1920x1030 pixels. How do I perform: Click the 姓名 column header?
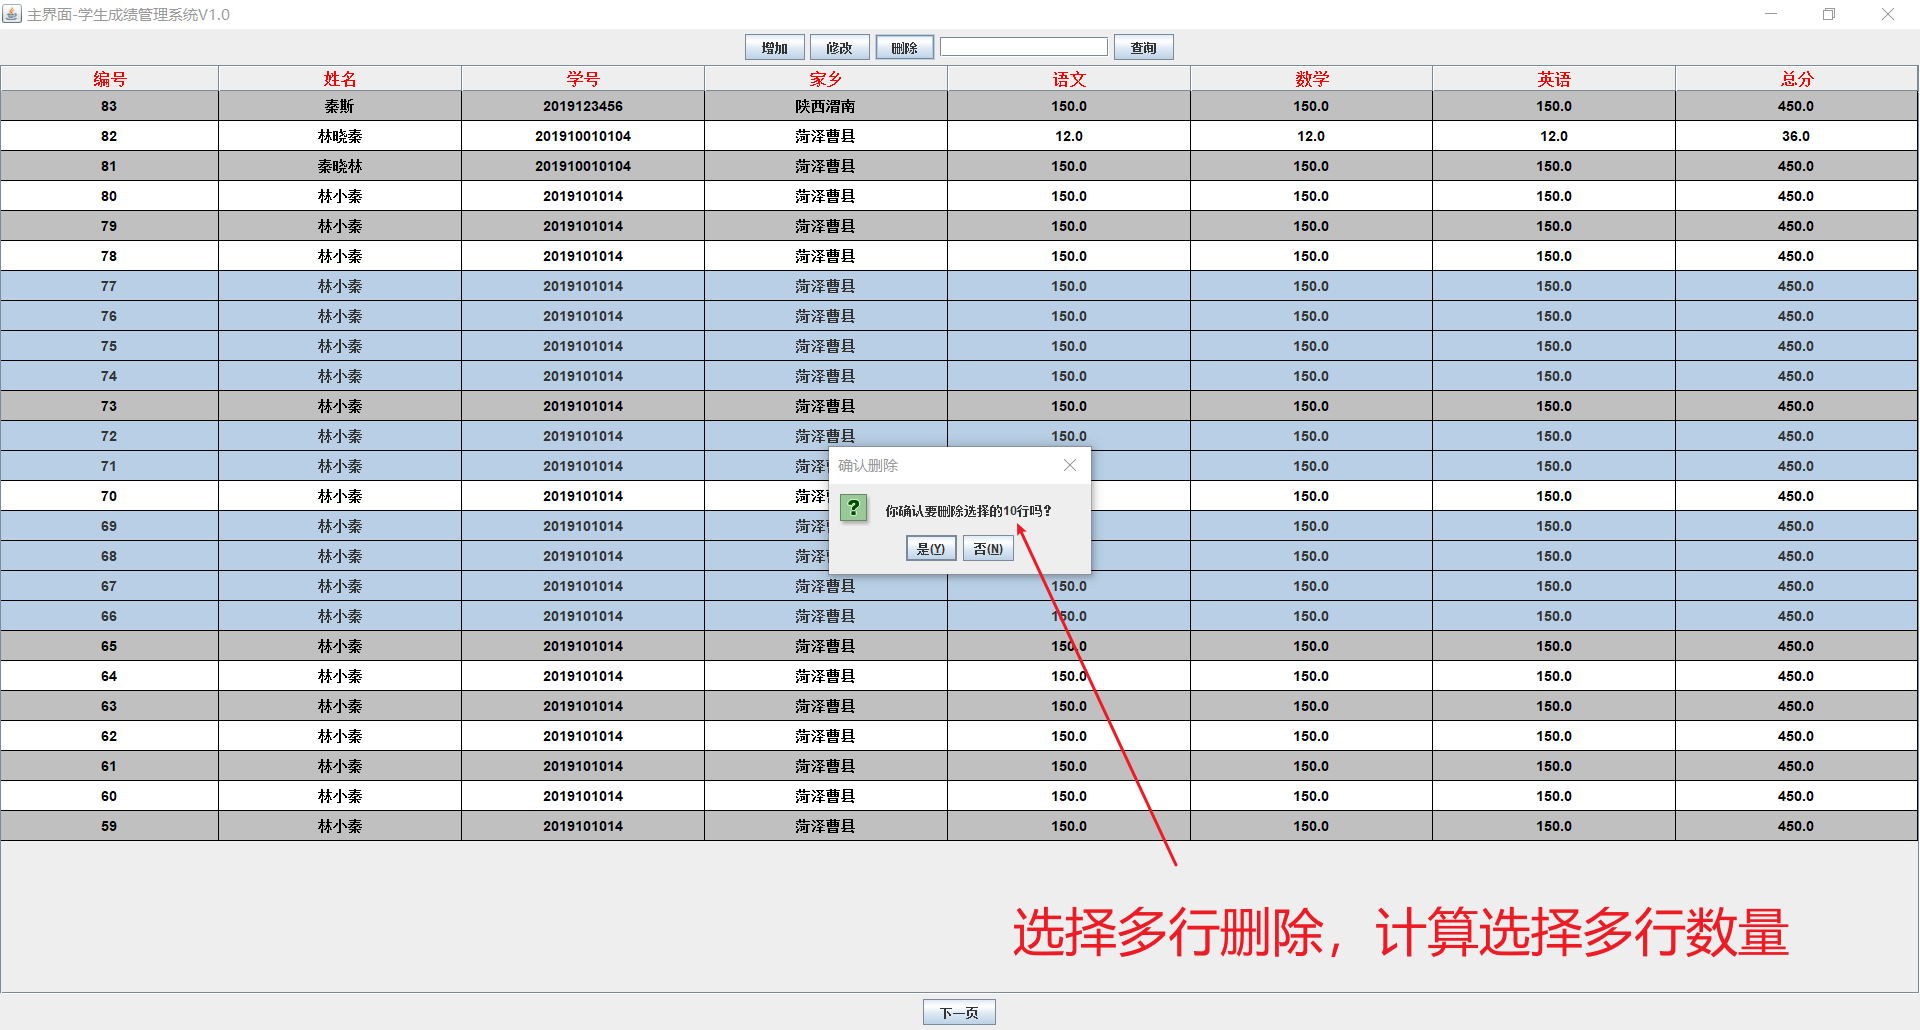(340, 79)
